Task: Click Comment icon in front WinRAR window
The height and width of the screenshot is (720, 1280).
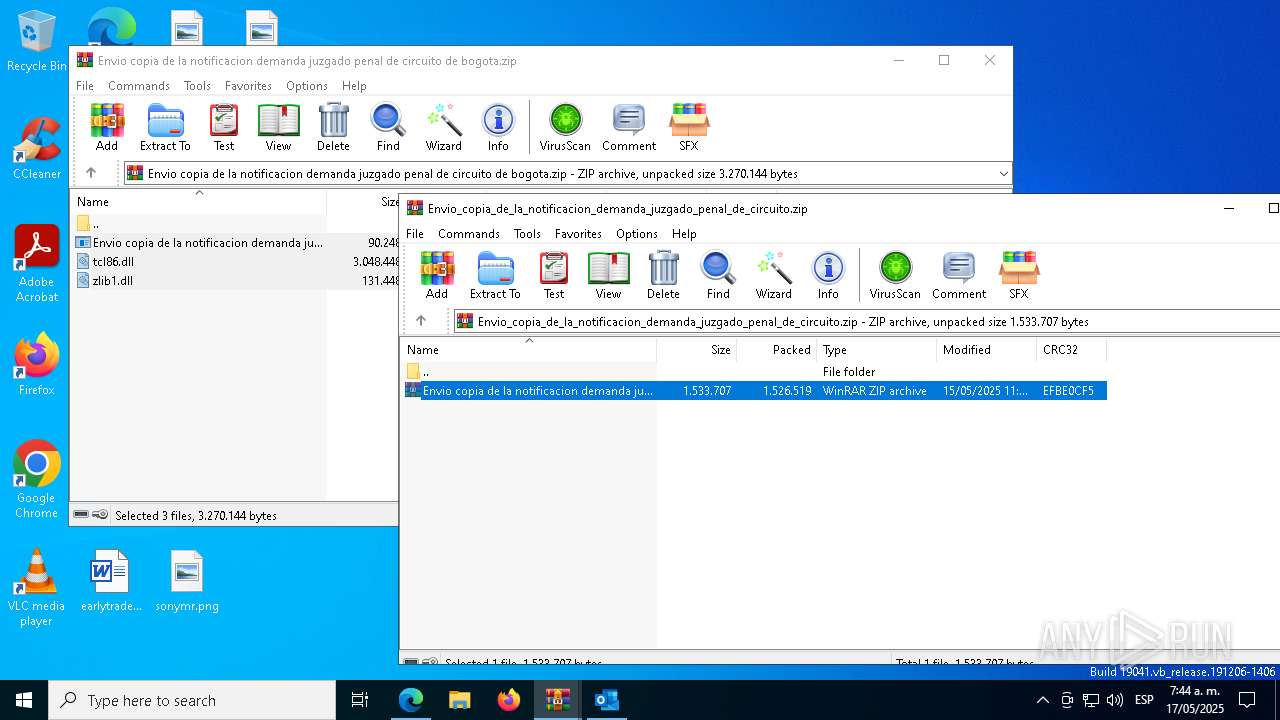Action: coord(959,275)
